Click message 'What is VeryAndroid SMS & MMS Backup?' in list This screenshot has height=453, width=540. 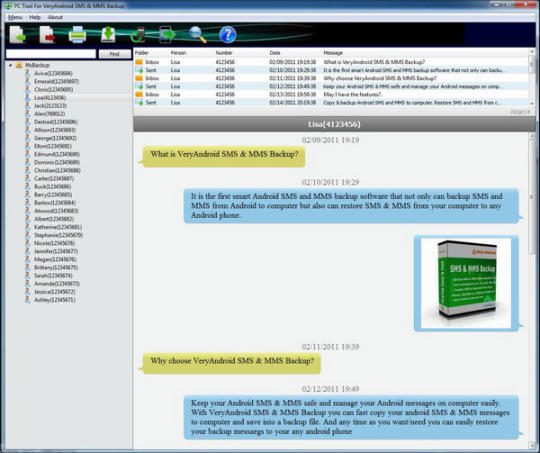[x=374, y=62]
